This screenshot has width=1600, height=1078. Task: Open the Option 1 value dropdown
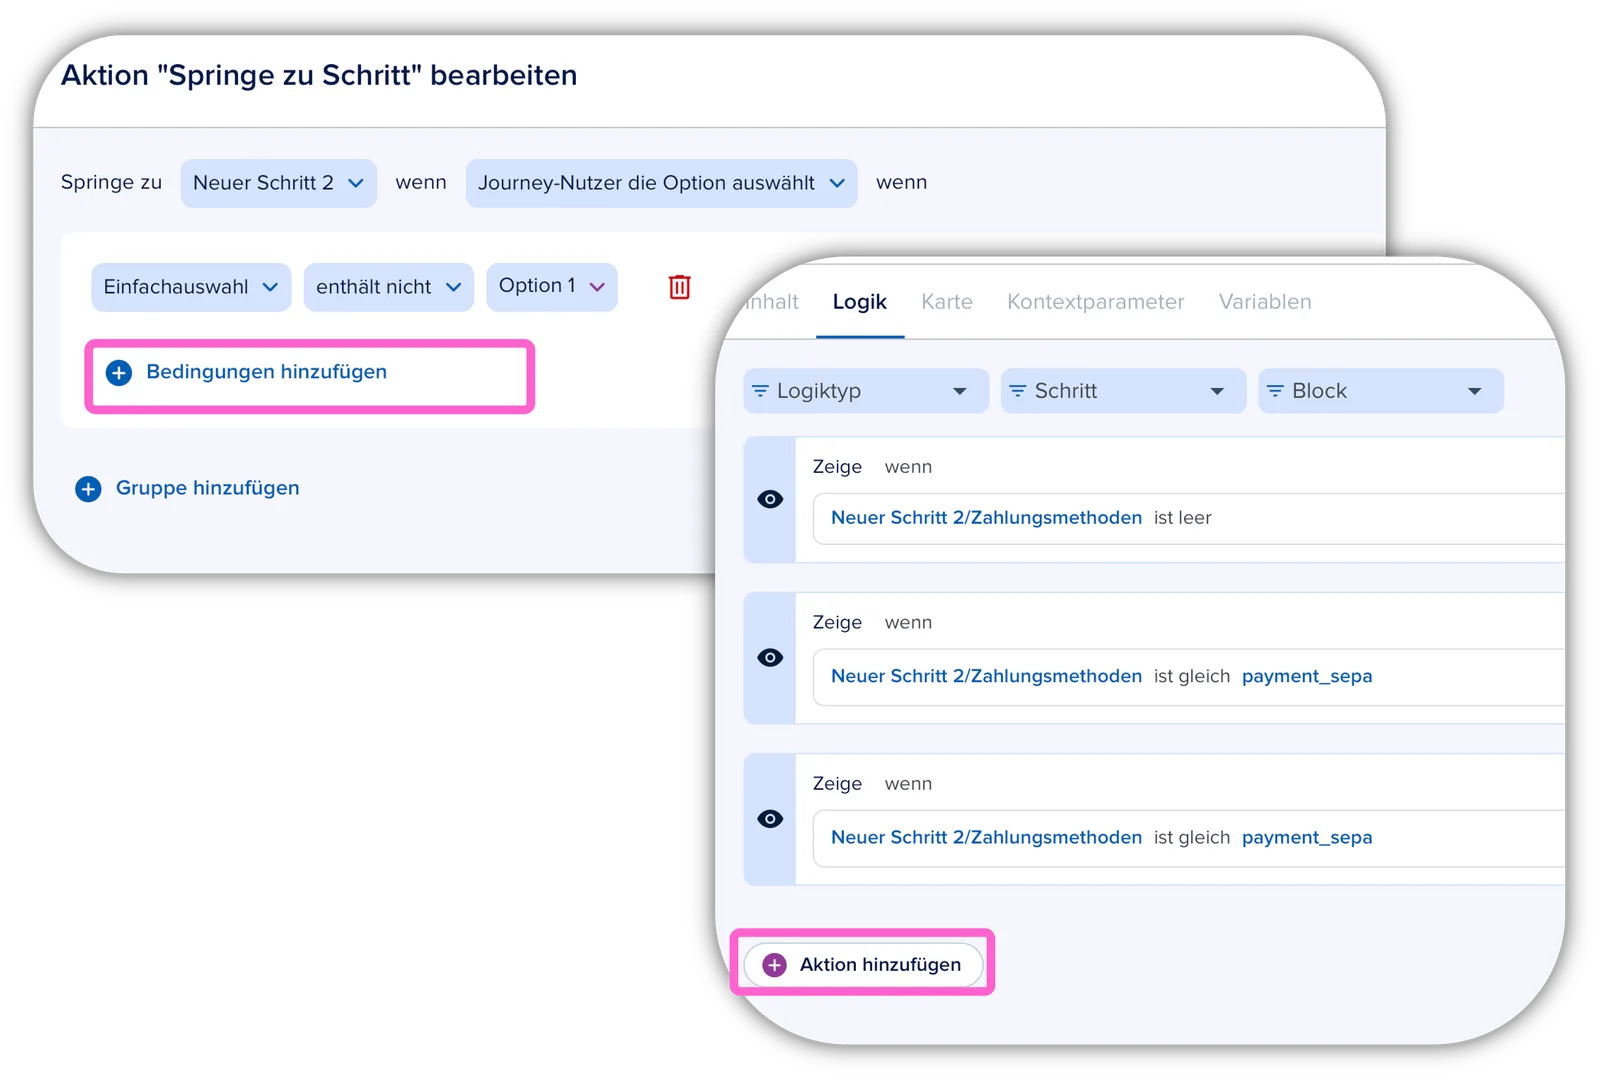[552, 287]
